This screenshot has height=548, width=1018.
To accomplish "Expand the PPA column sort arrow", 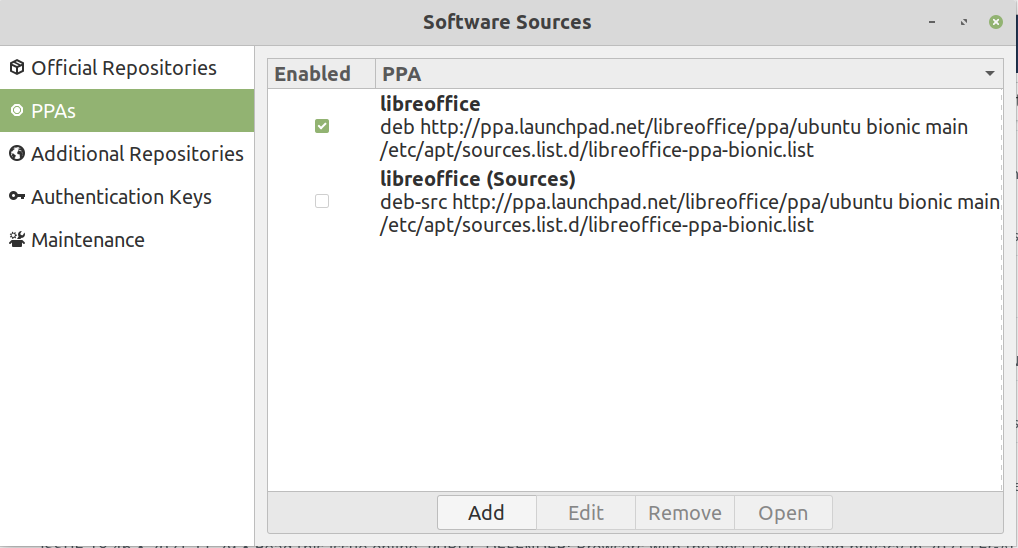I will click(989, 74).
